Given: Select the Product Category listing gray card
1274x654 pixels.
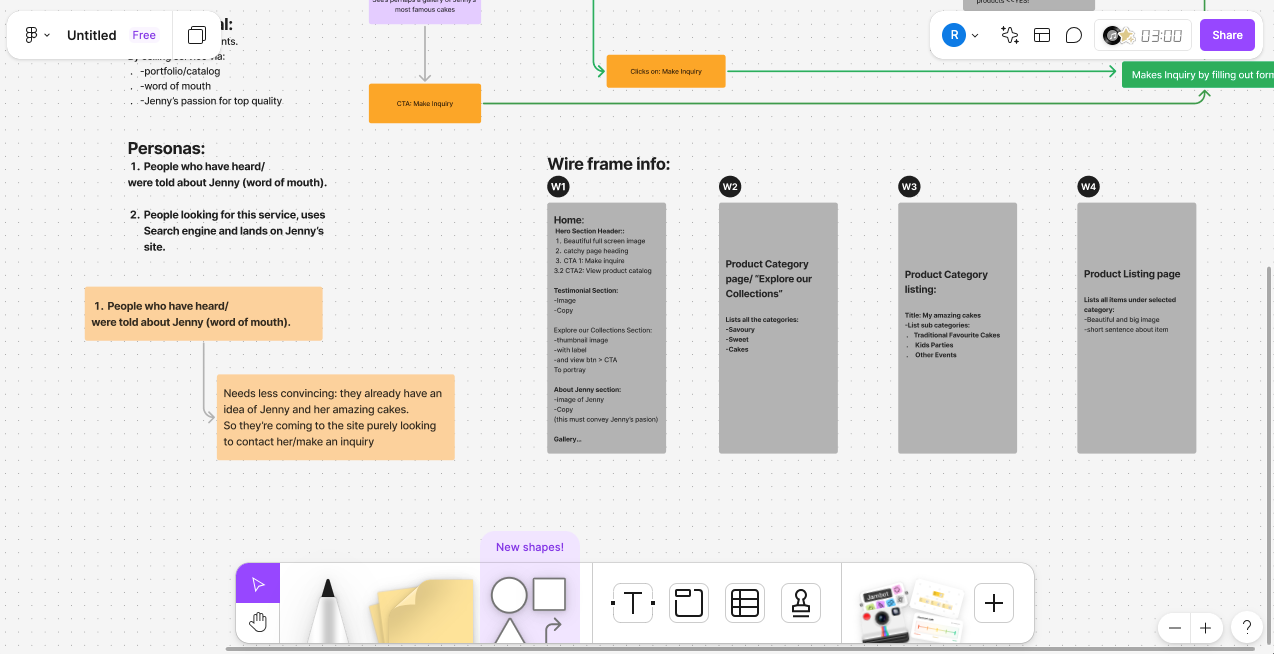Looking at the screenshot, I should click(x=957, y=328).
